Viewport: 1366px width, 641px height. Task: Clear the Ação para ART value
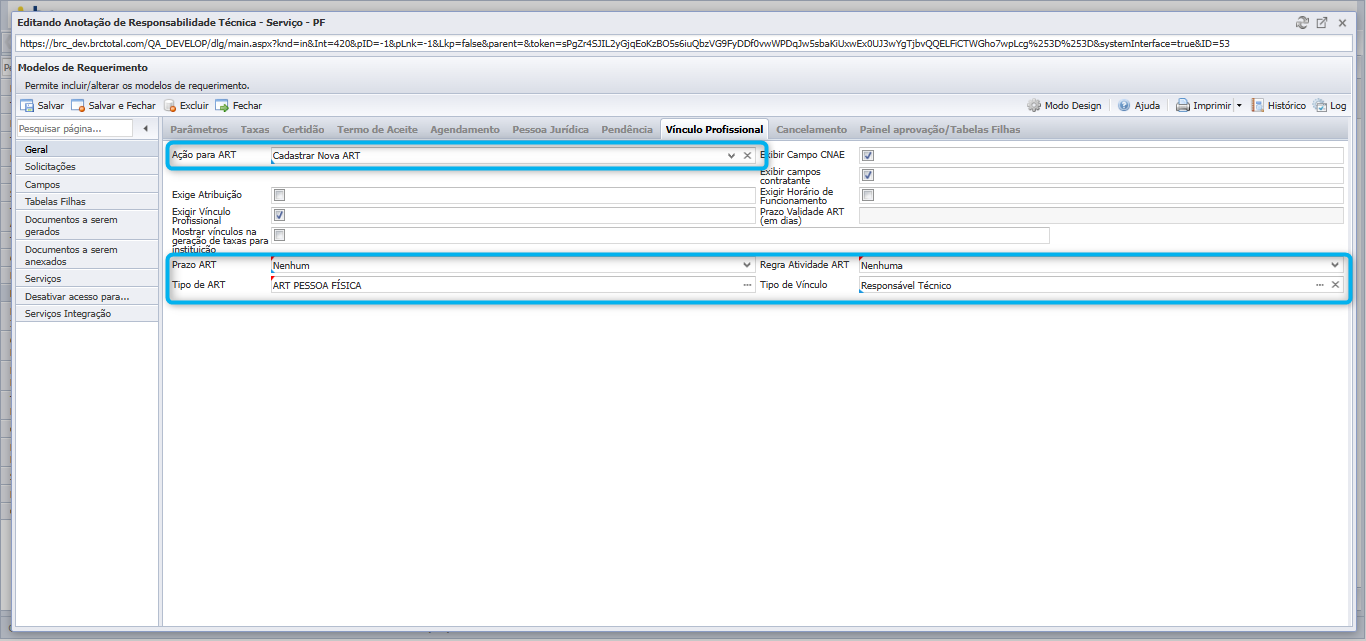[747, 156]
